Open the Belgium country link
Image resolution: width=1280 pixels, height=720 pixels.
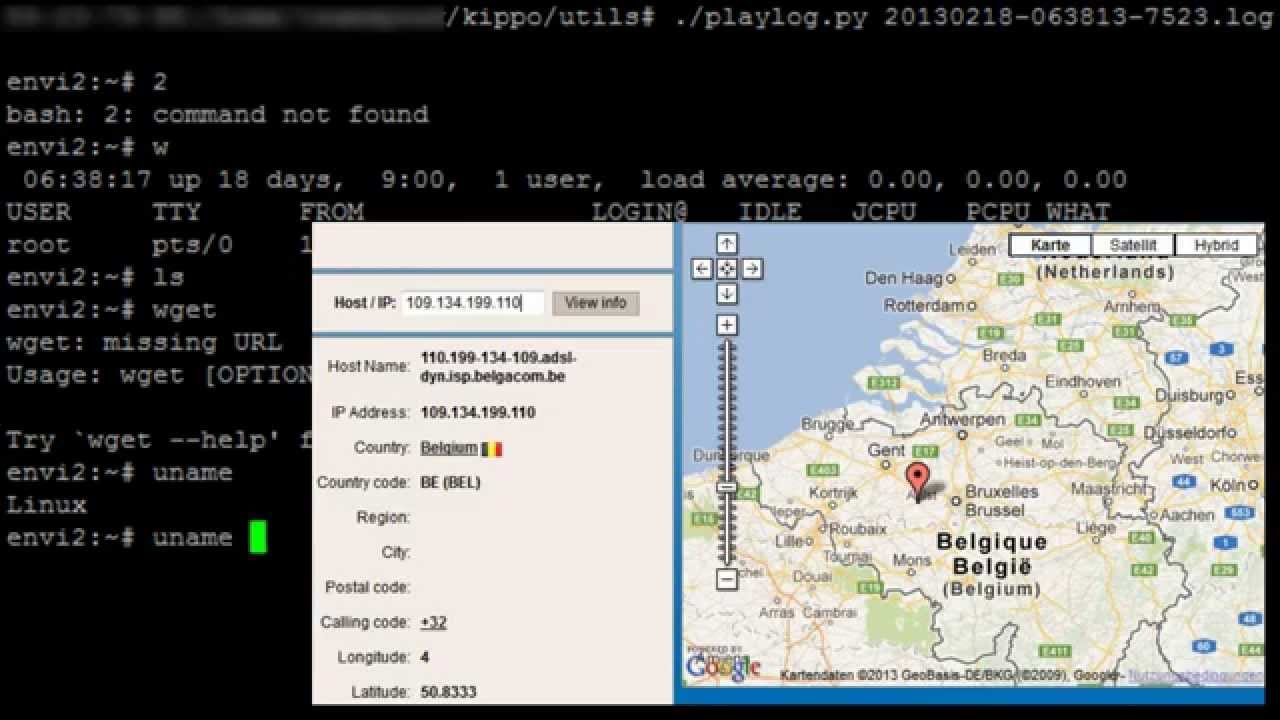coord(449,448)
